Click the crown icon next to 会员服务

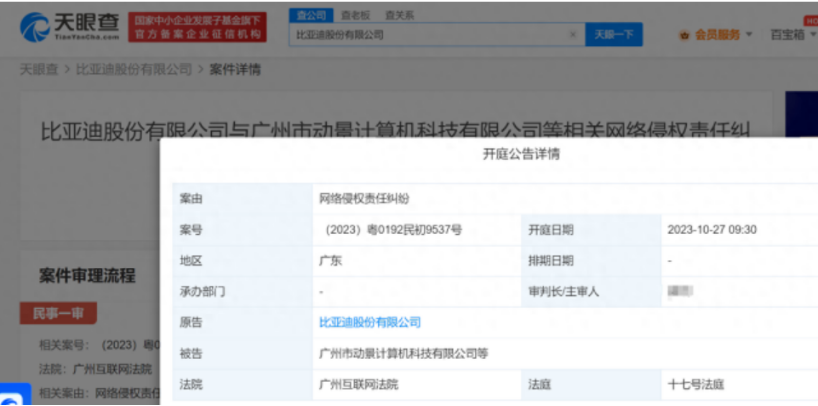(684, 35)
